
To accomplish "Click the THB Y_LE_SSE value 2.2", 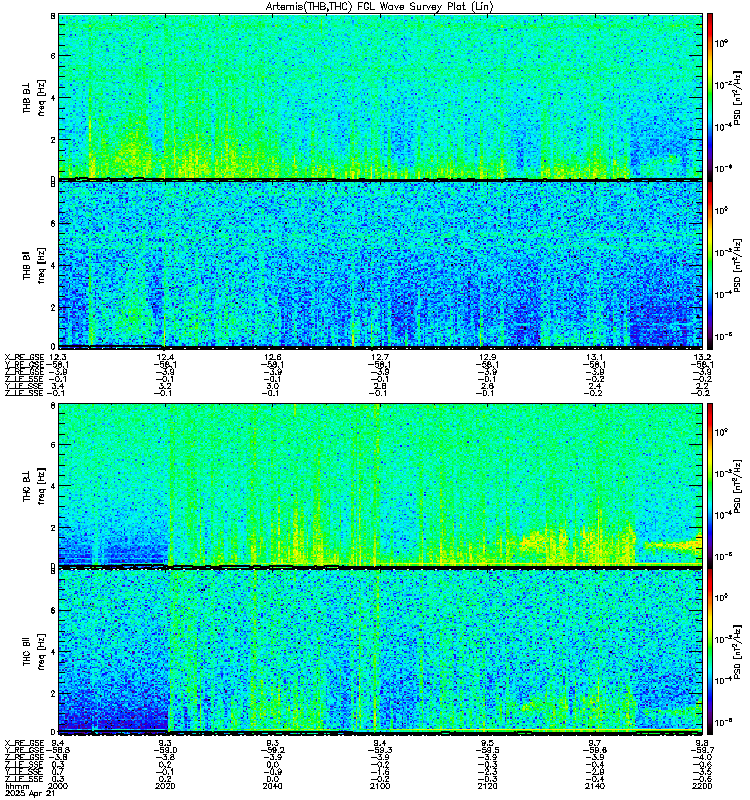I will [703, 386].
